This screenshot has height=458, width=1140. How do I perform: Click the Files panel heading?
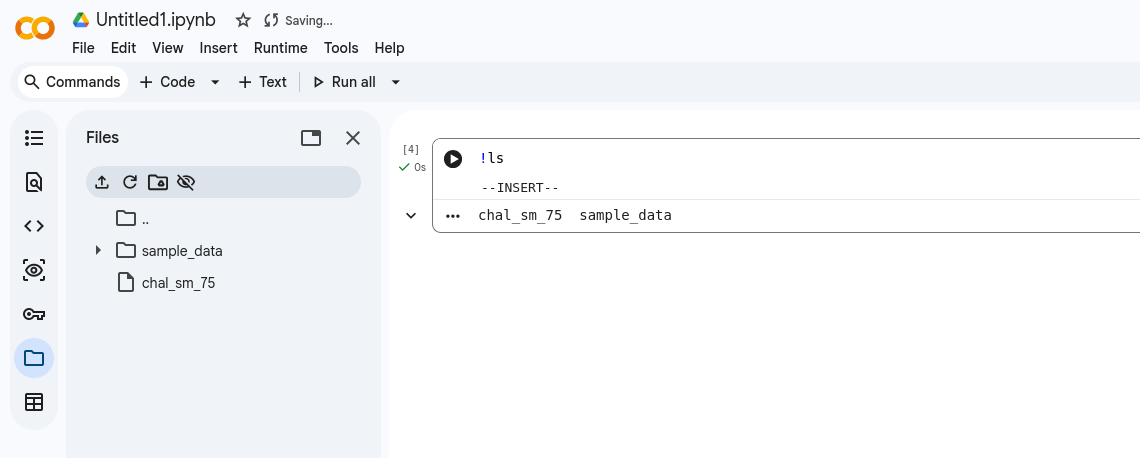click(103, 137)
